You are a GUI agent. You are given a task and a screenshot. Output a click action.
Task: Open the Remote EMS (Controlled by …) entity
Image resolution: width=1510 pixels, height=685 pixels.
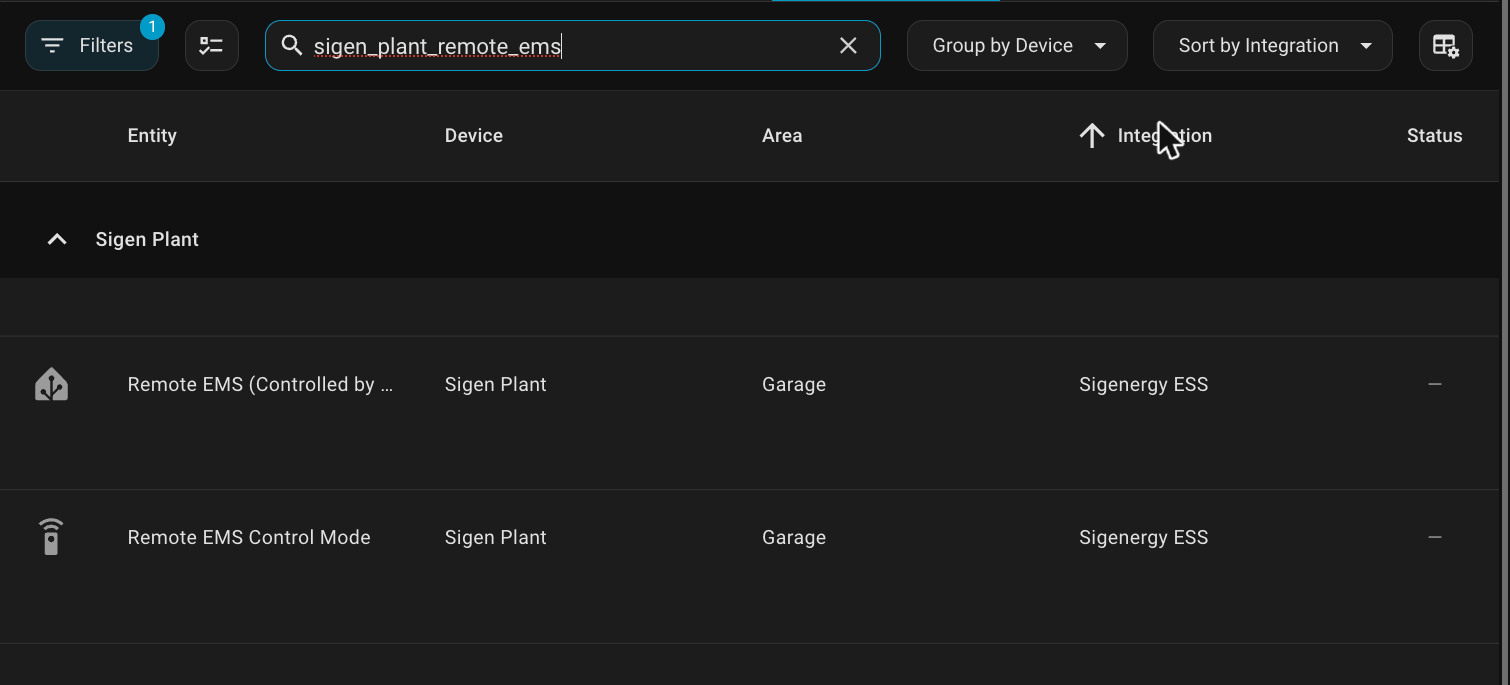click(x=260, y=385)
